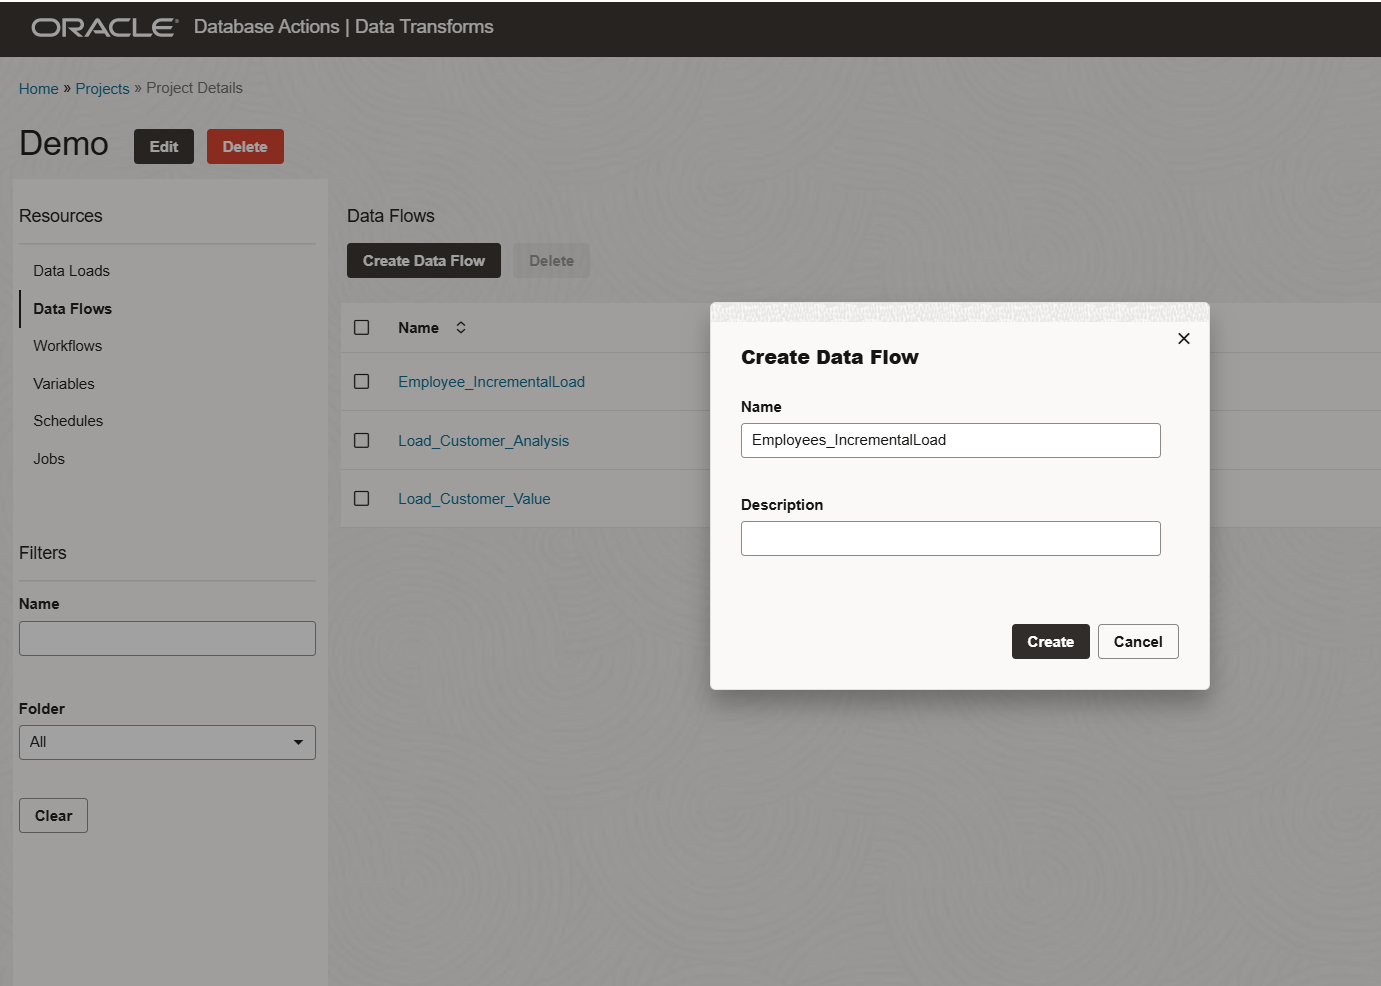The height and width of the screenshot is (986, 1381).
Task: Open Data Loads in Resources
Action: pos(71,271)
